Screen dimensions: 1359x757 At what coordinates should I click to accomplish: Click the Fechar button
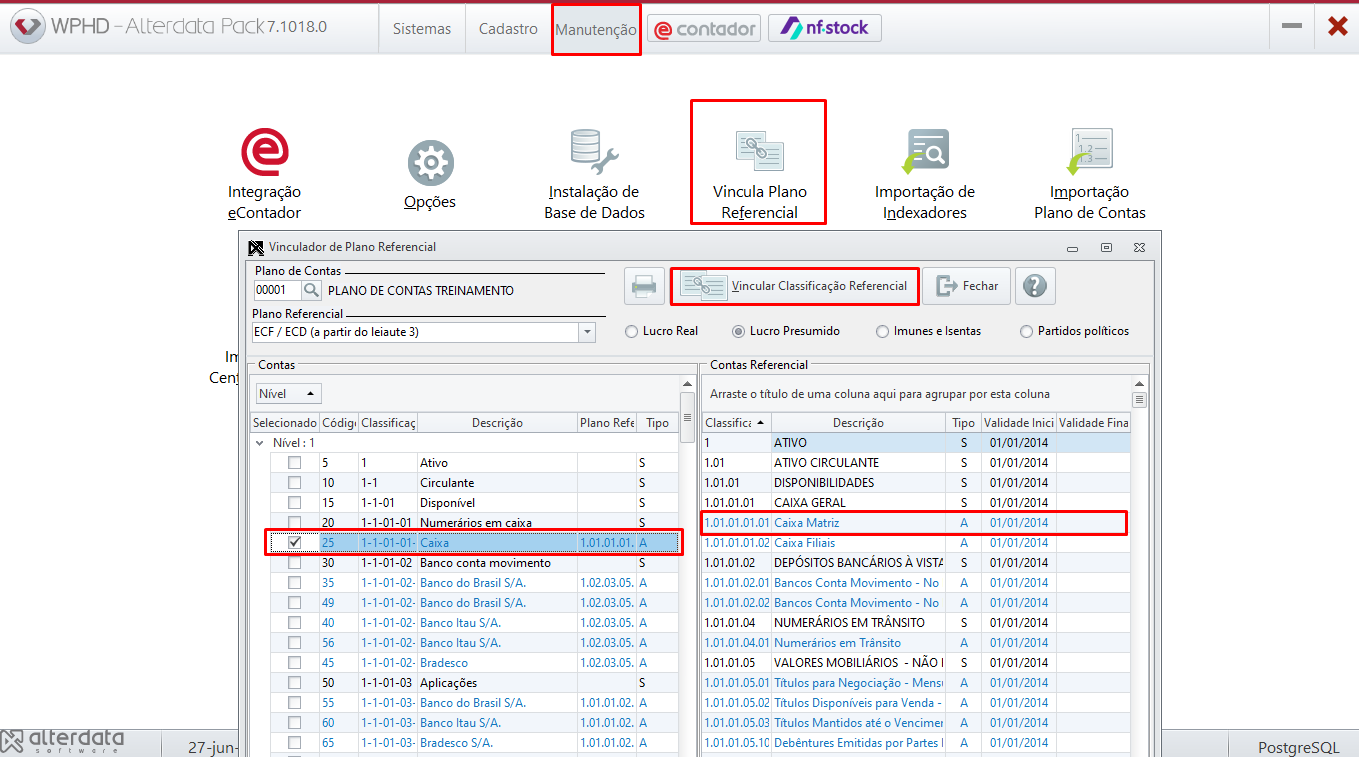967,286
